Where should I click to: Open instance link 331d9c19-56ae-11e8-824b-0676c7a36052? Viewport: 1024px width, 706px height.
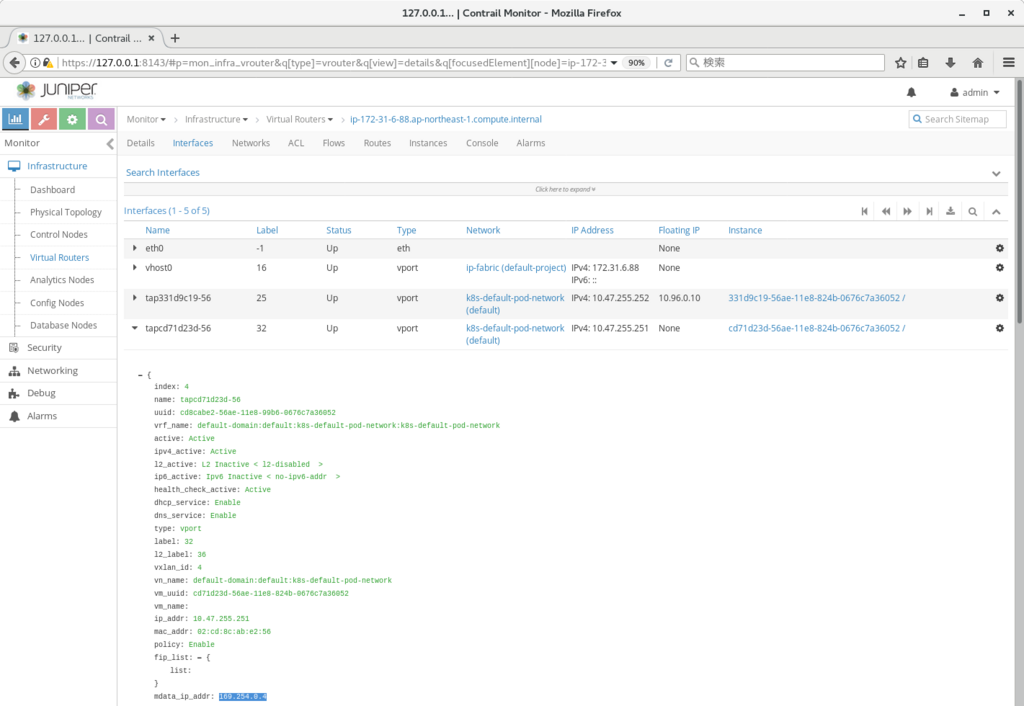pyautogui.click(x=816, y=298)
